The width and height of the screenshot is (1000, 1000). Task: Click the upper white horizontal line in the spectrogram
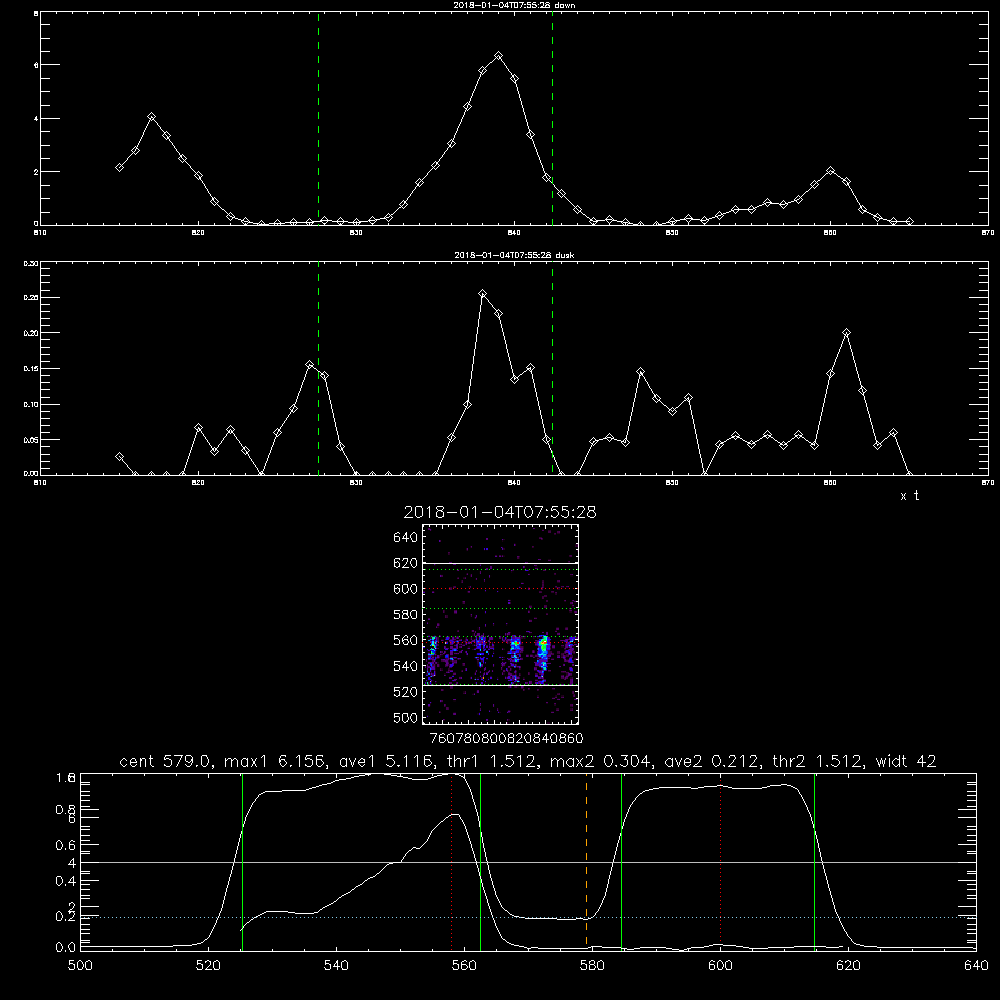tap(501, 563)
